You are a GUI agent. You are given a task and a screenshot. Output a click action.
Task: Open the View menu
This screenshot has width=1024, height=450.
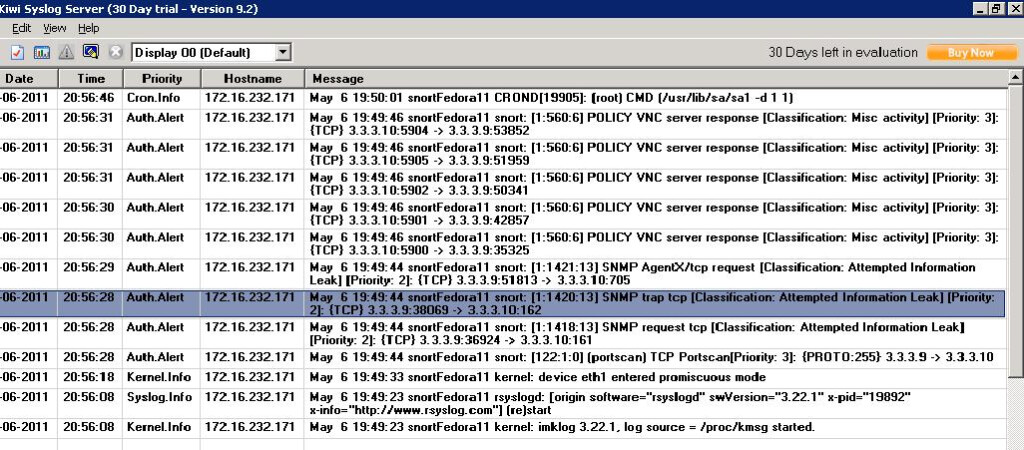[54, 28]
